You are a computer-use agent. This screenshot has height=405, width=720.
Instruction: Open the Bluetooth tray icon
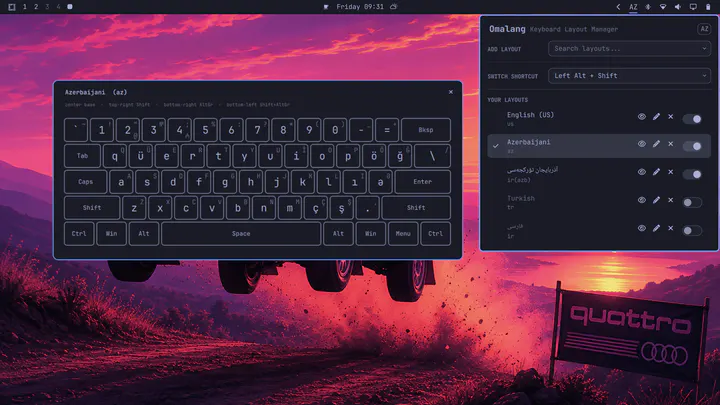click(648, 7)
